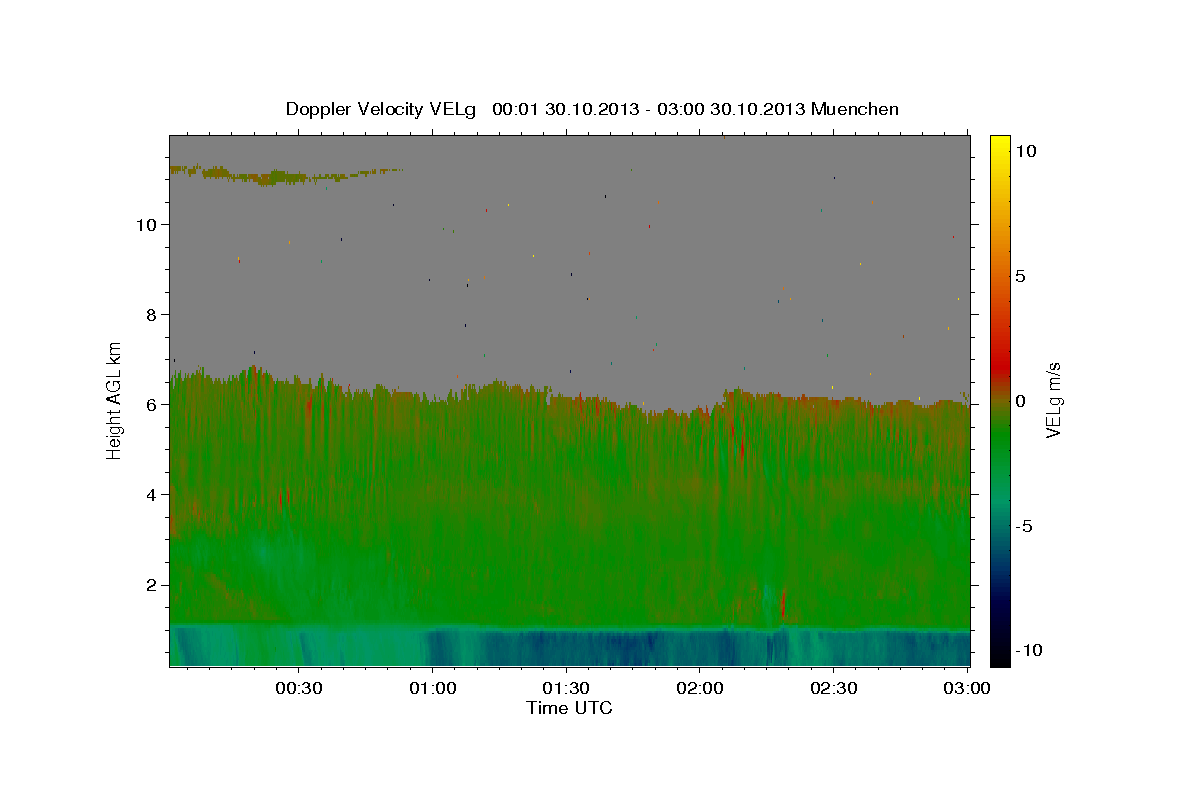Click the colorbar value -10 label
This screenshot has width=1200, height=800.
[1028, 650]
